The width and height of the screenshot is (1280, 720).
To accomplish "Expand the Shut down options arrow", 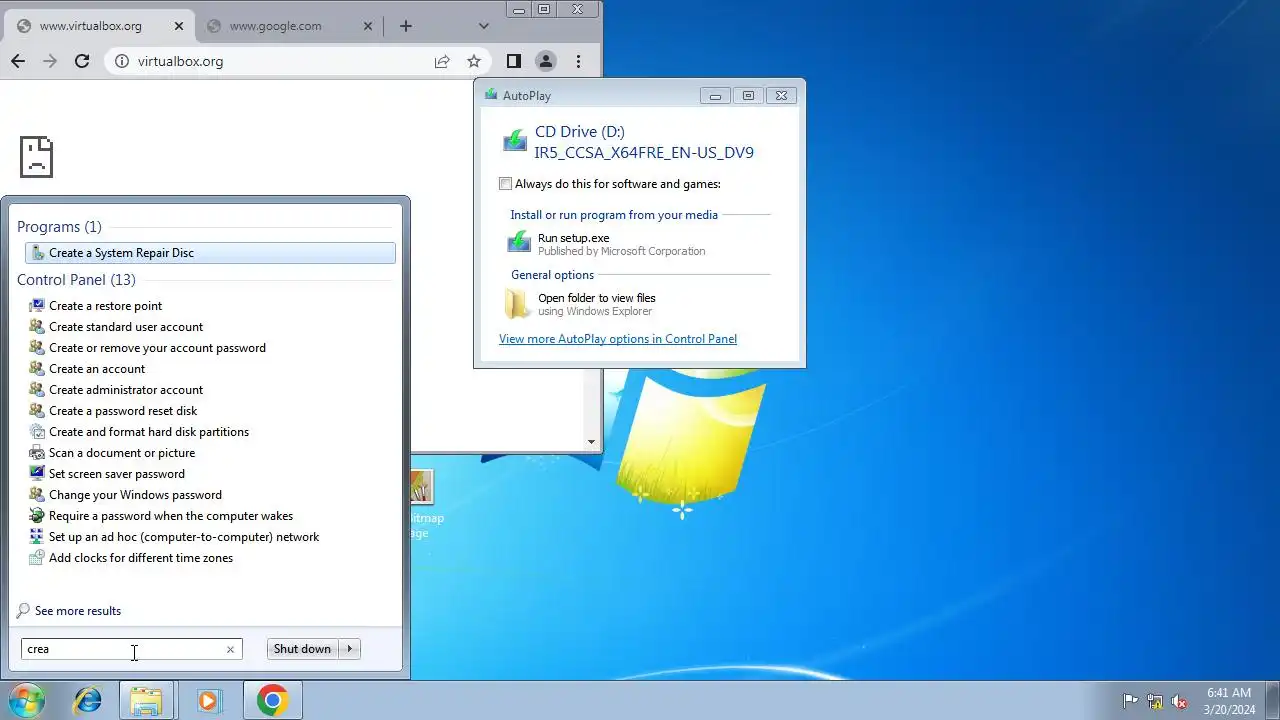I will 350,649.
